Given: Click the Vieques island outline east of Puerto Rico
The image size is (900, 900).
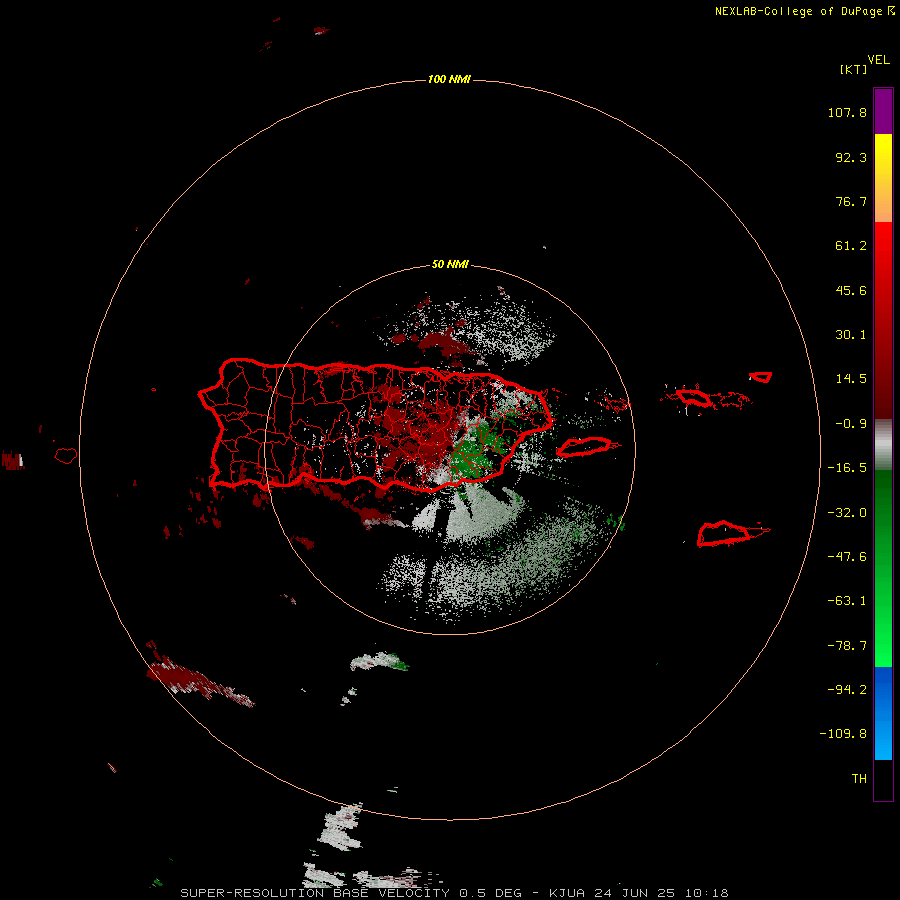Looking at the screenshot, I should (x=584, y=447).
